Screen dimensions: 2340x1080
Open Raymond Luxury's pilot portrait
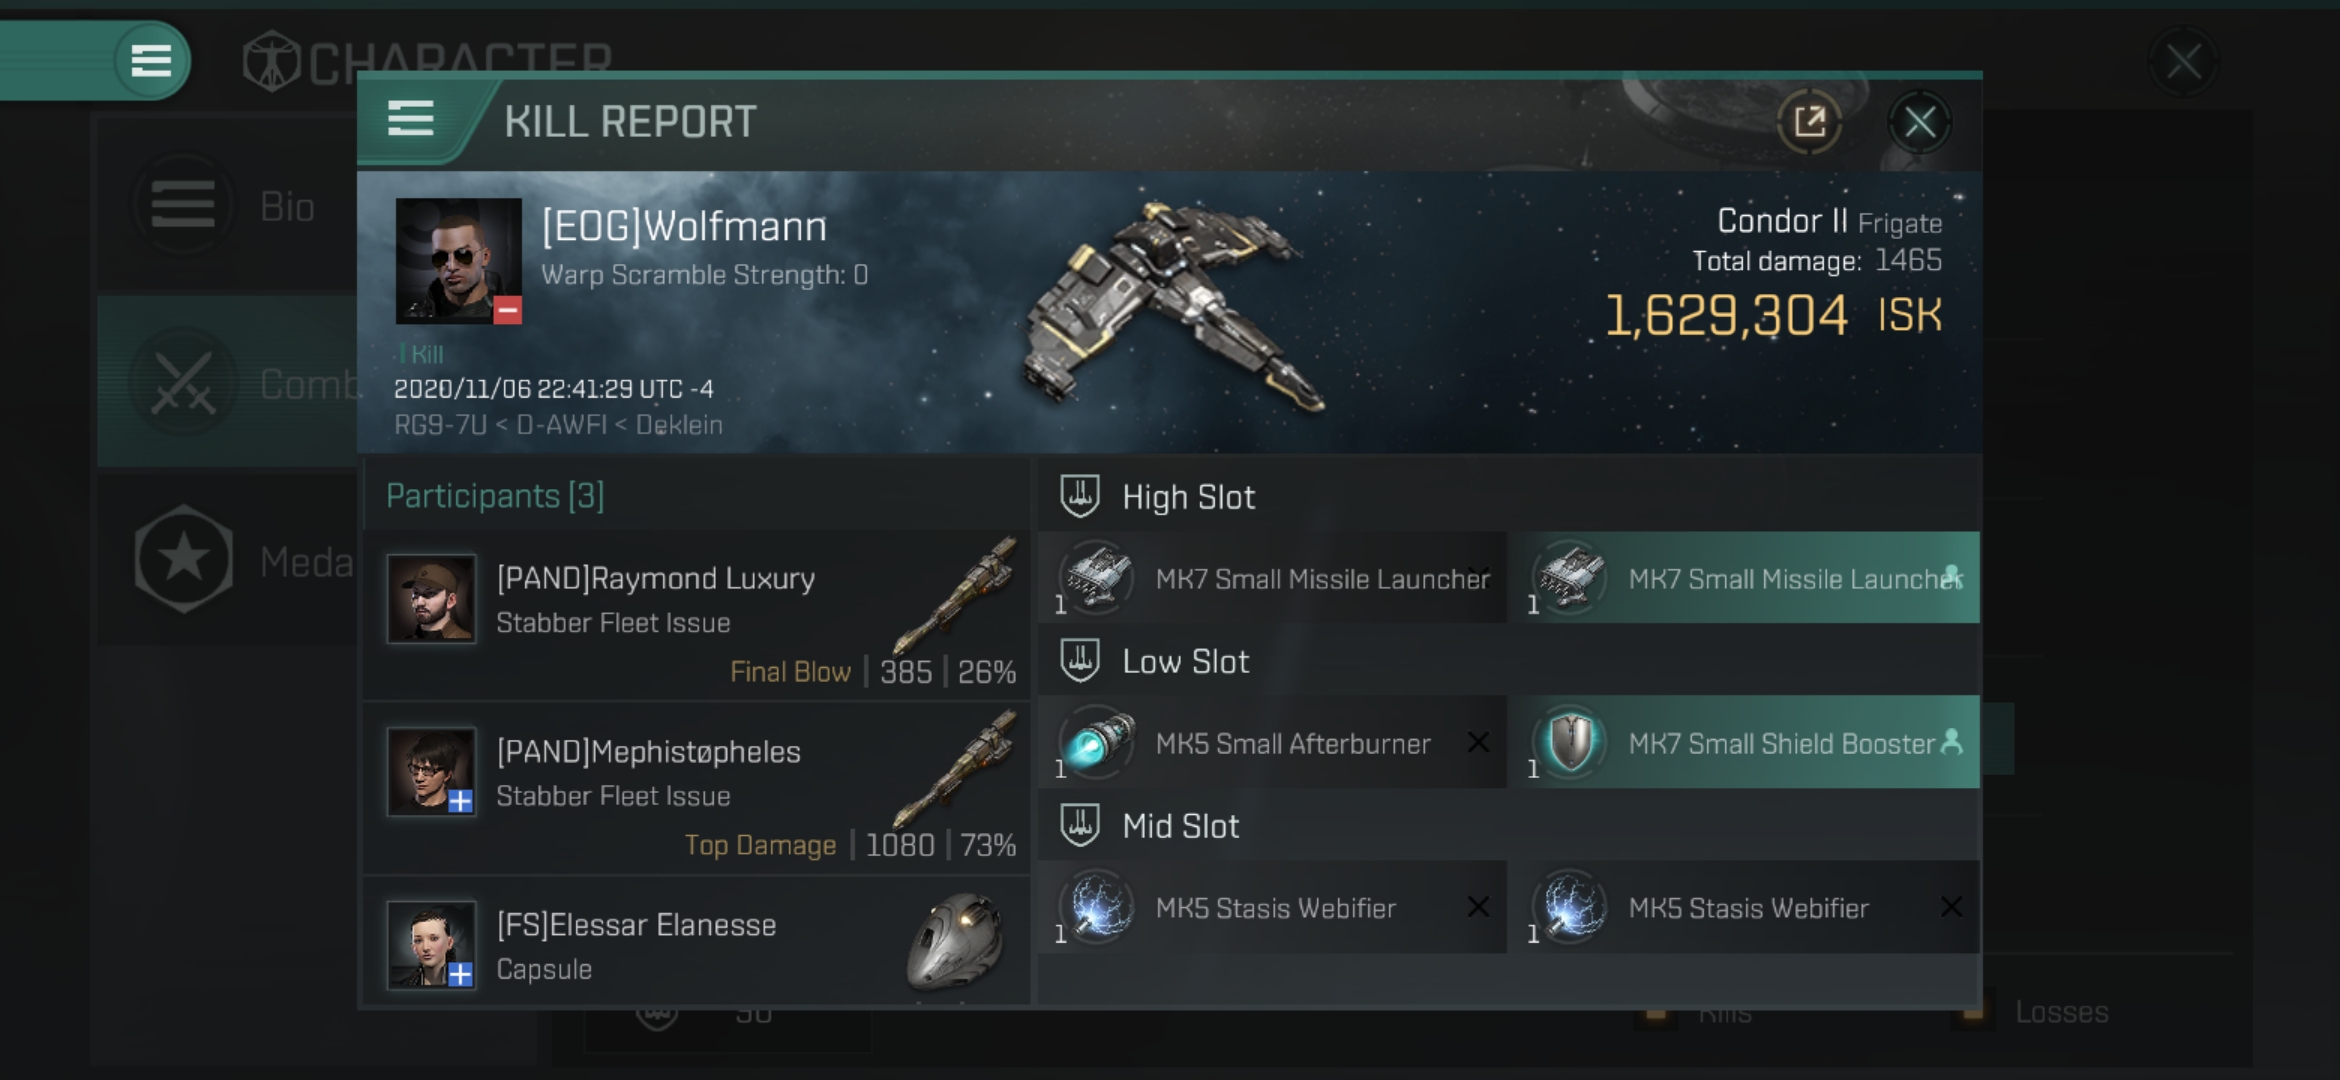[x=431, y=598]
